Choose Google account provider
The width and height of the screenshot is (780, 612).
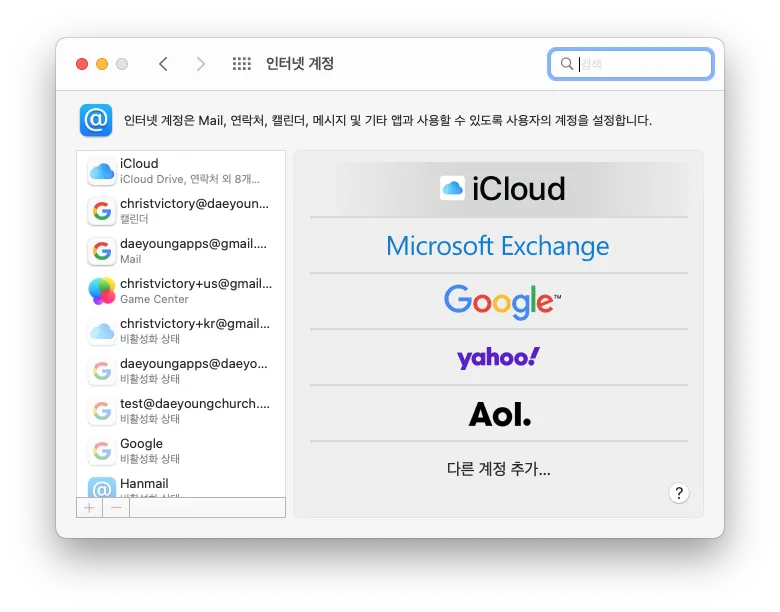pos(499,301)
